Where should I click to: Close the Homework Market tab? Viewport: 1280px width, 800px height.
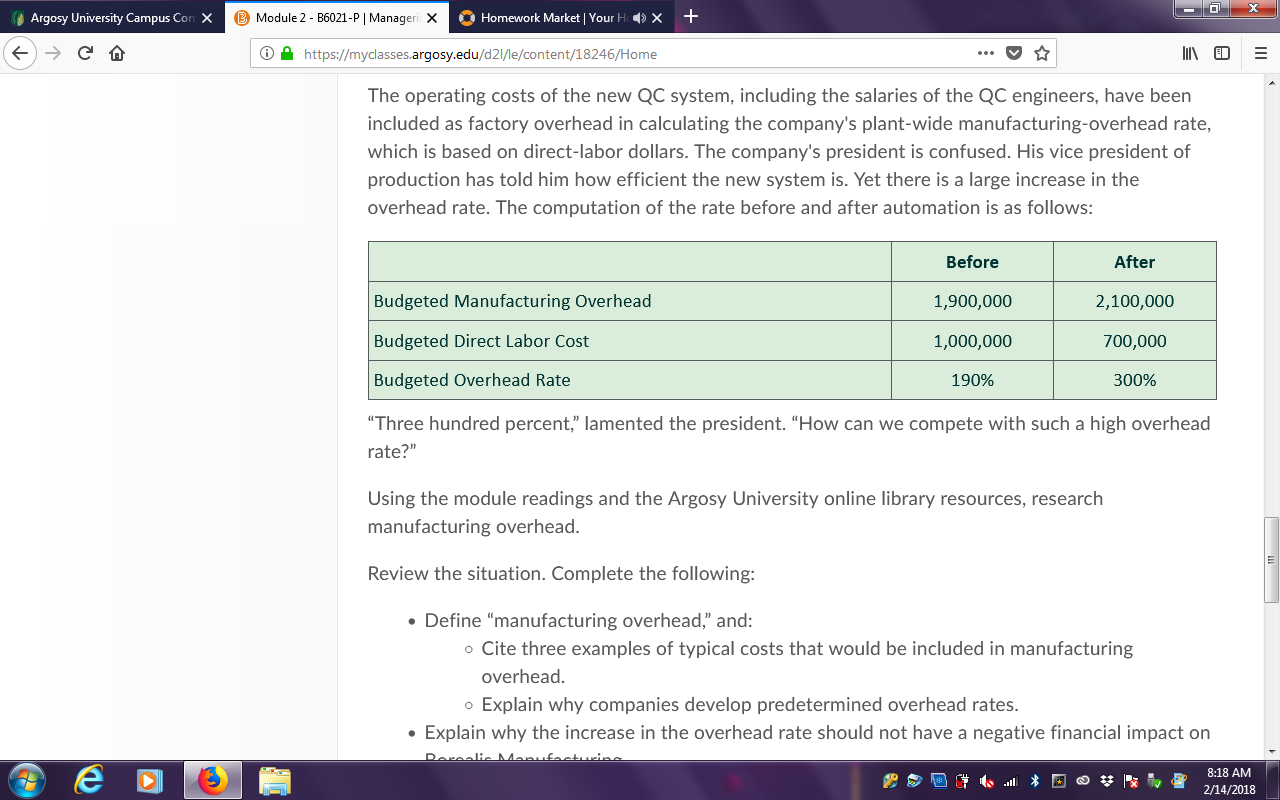tap(657, 18)
